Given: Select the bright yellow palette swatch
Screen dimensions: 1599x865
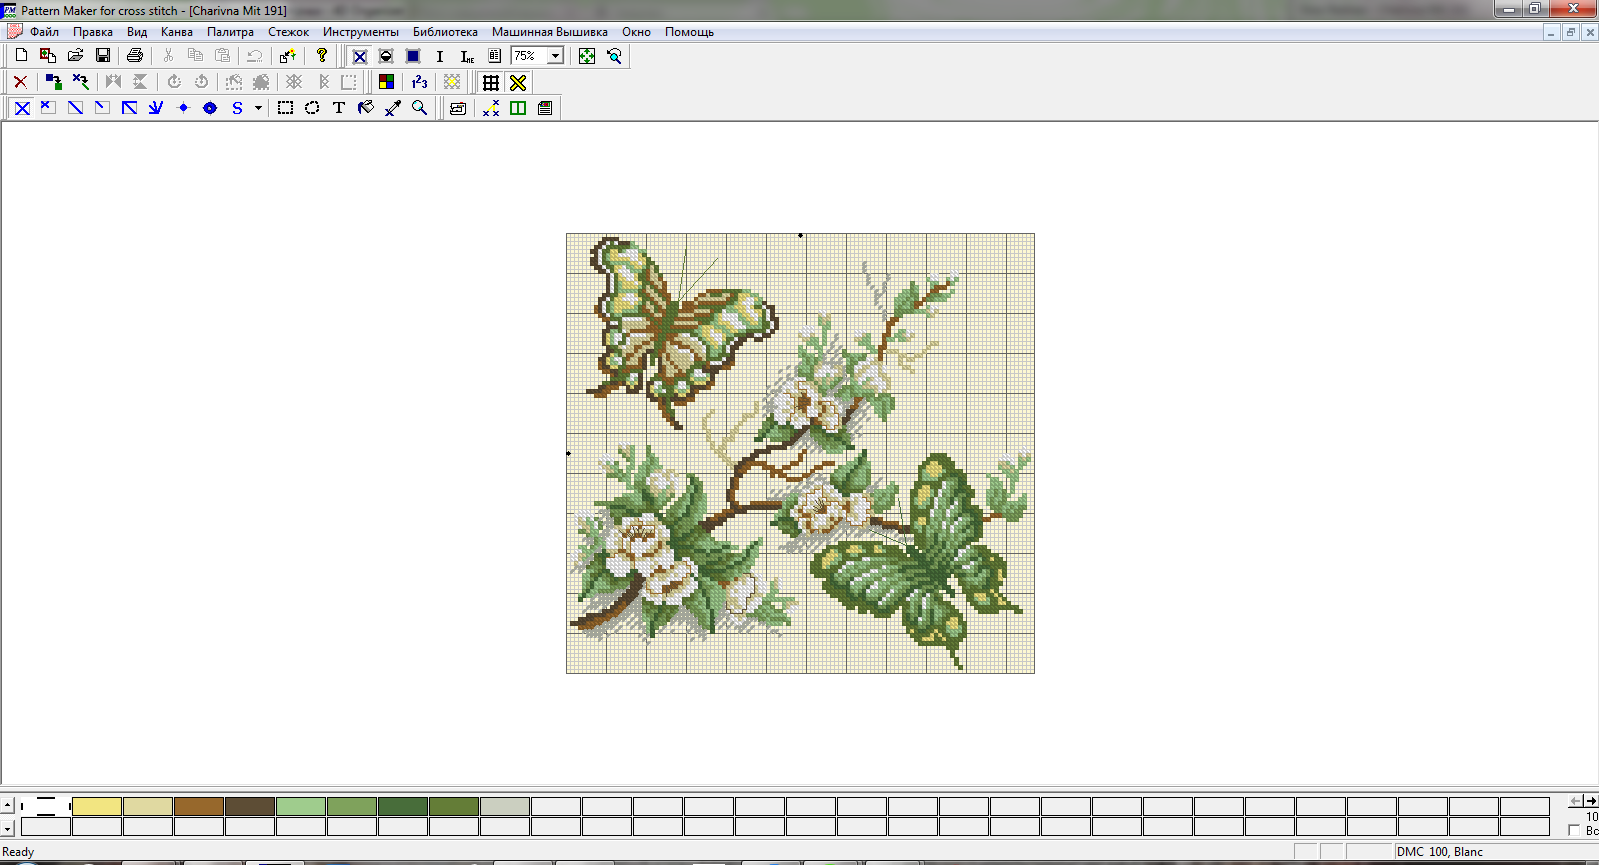Looking at the screenshot, I should (97, 806).
